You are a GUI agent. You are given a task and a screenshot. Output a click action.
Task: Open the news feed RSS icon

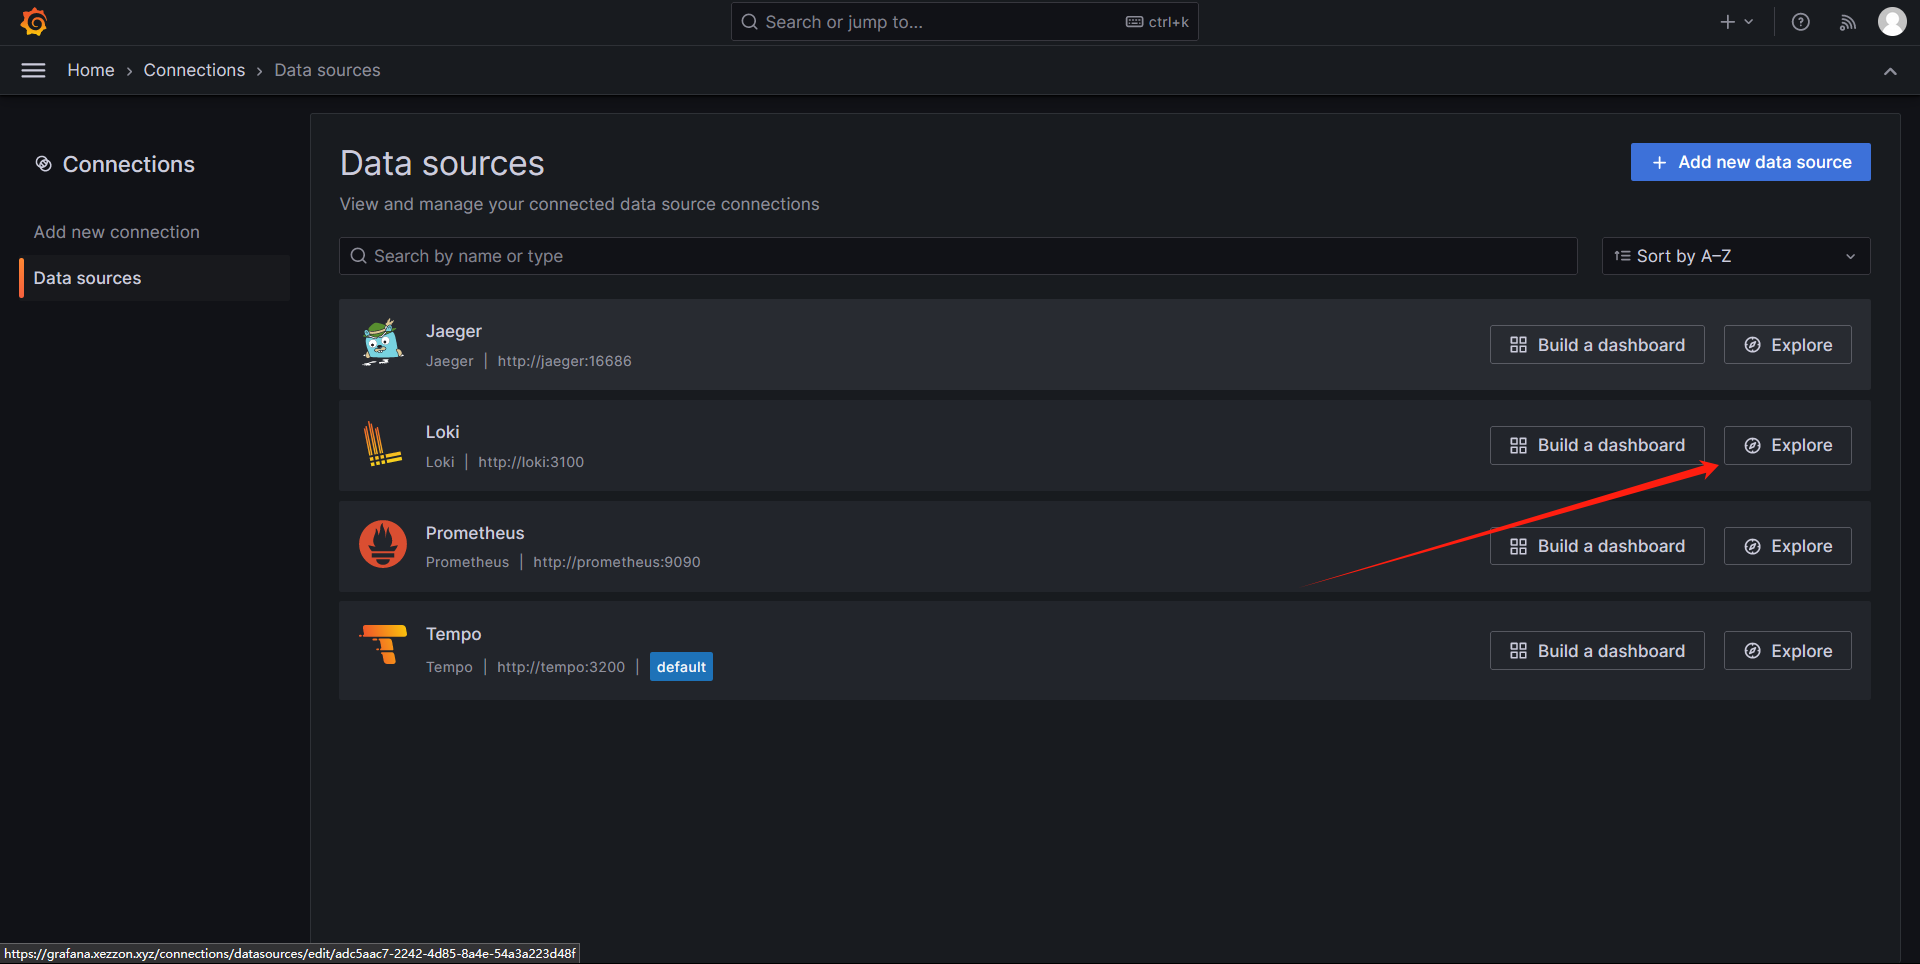tap(1847, 22)
